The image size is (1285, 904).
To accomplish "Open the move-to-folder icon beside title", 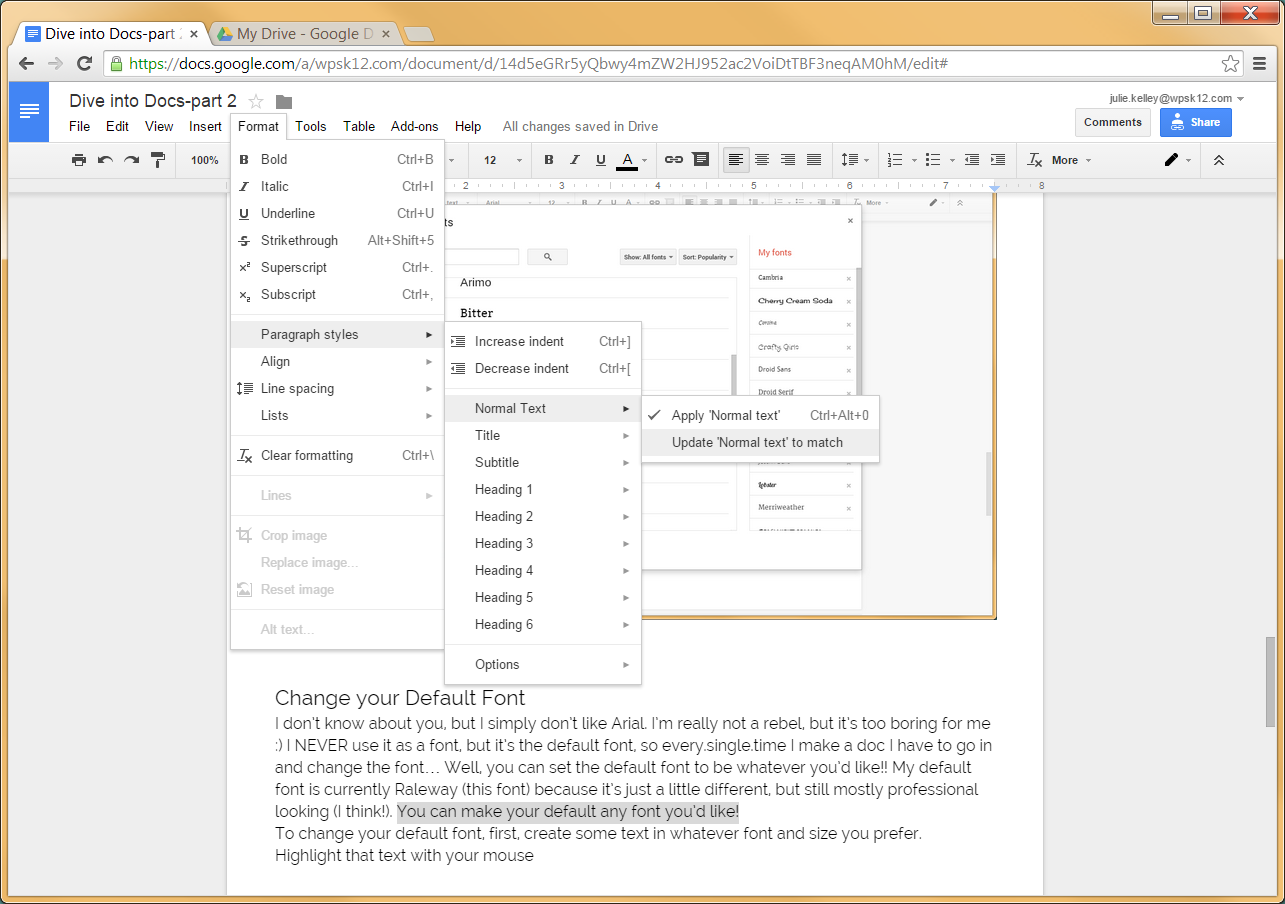I will coord(284,101).
